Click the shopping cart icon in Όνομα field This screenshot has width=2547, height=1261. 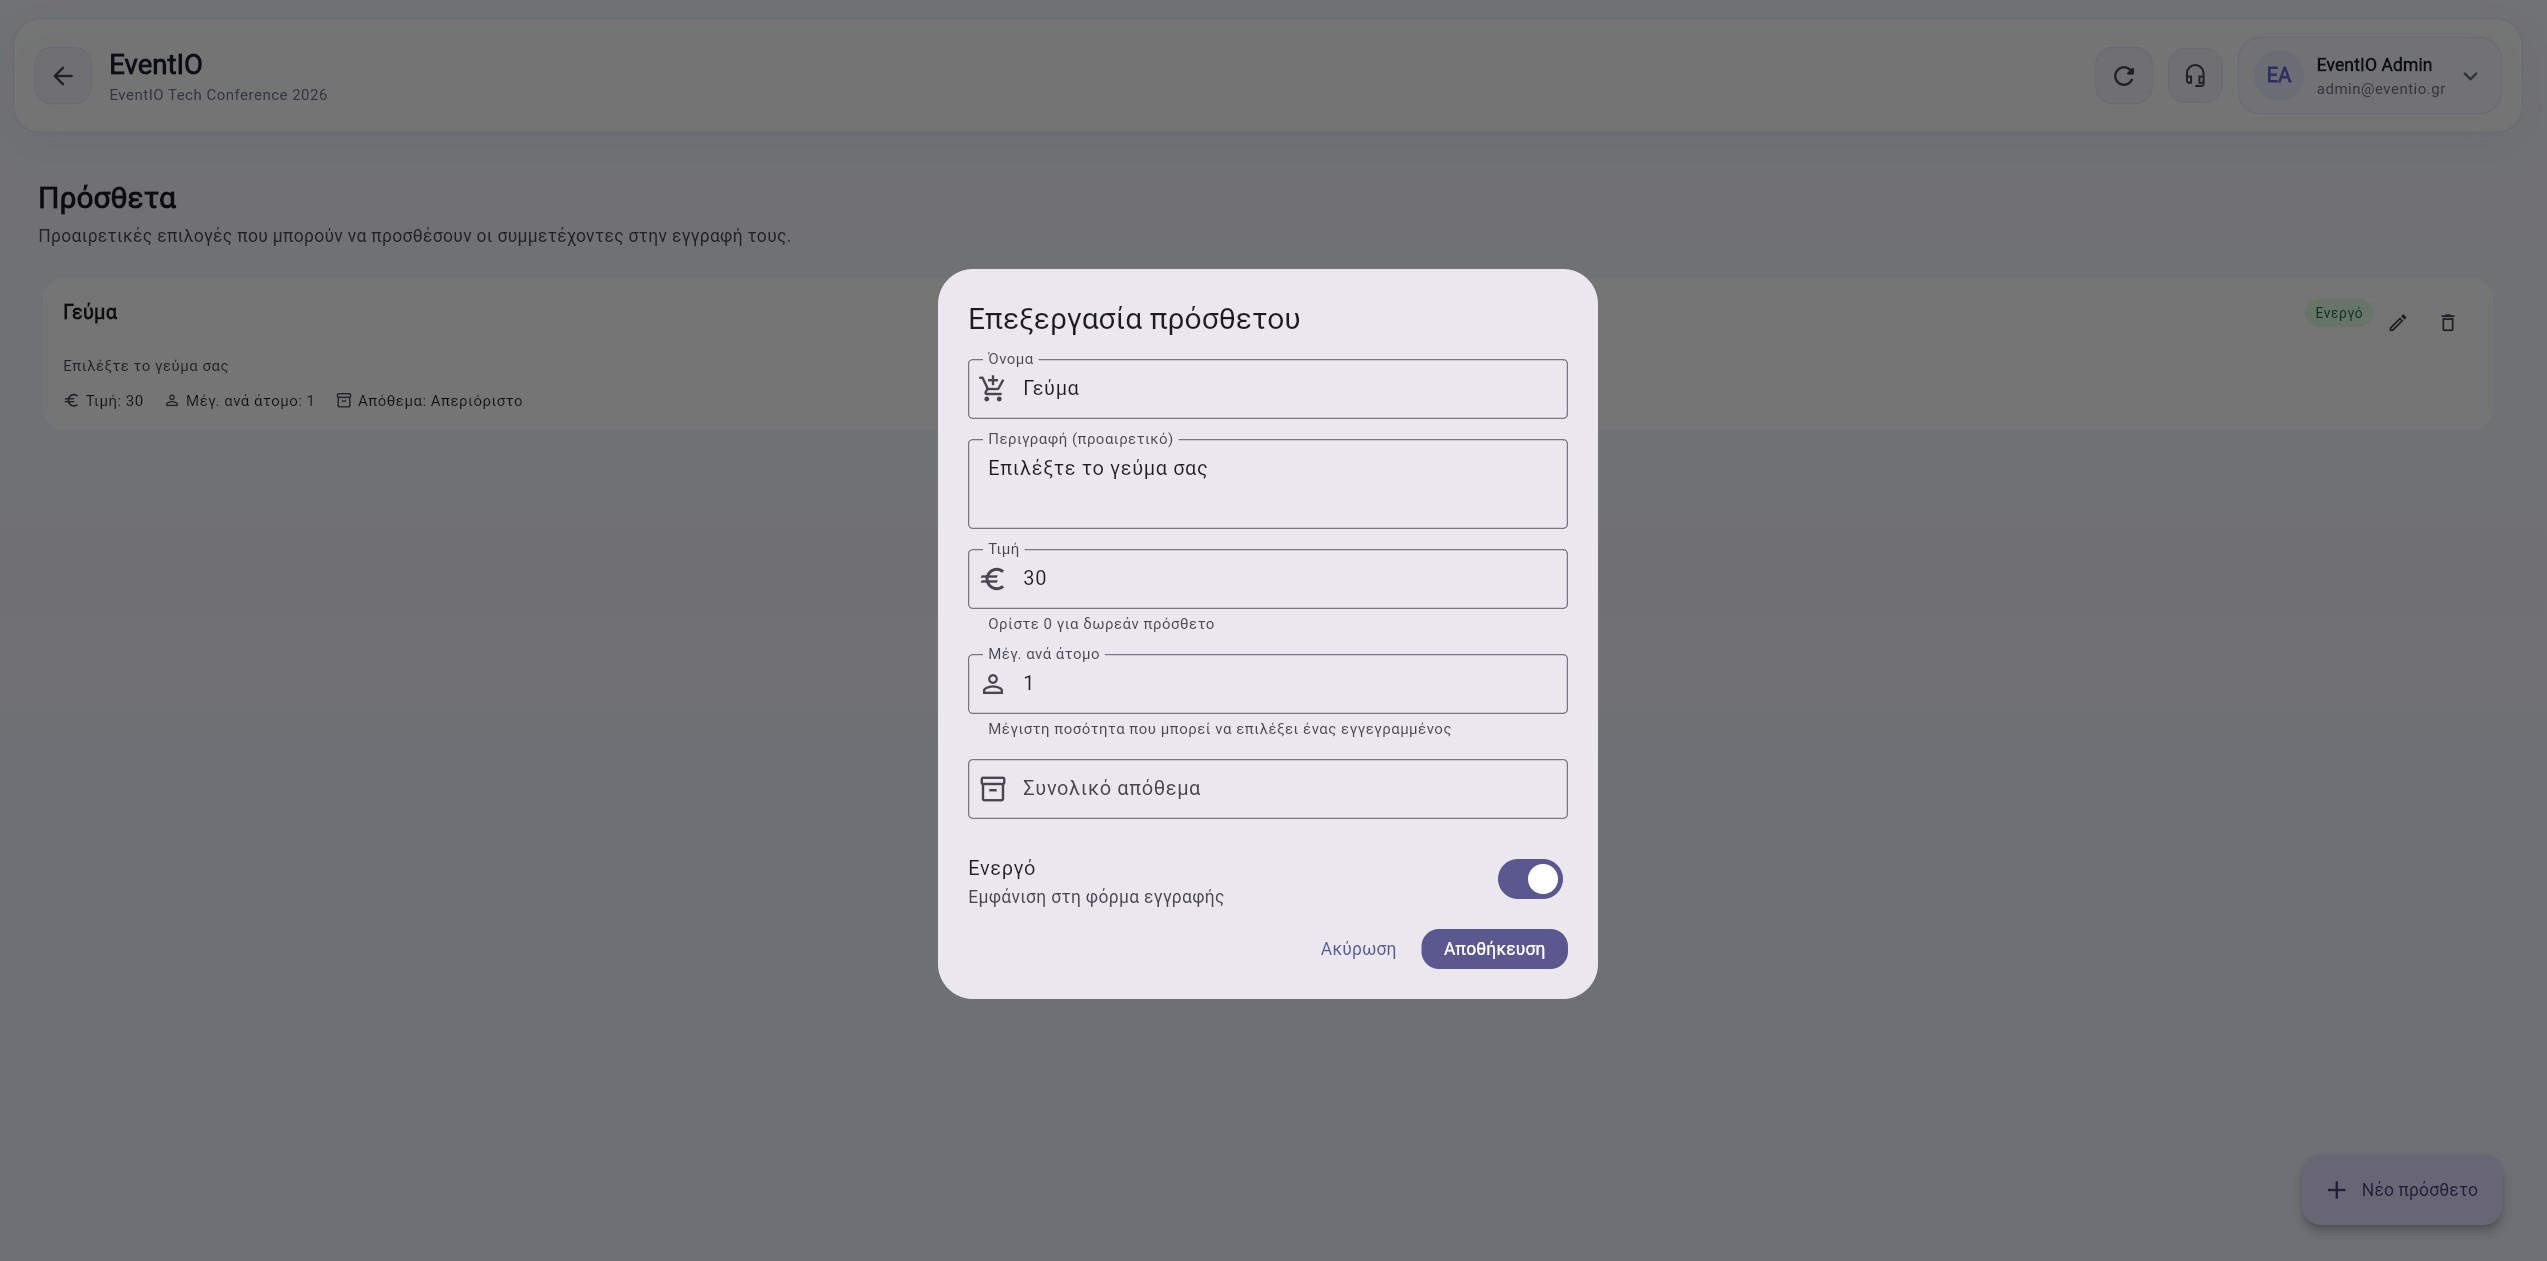tap(993, 389)
